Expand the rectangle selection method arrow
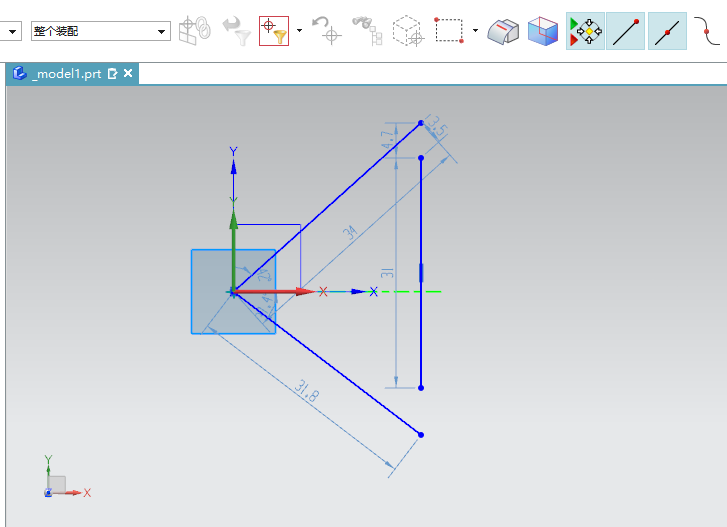This screenshot has height=527, width=727. tap(475, 31)
